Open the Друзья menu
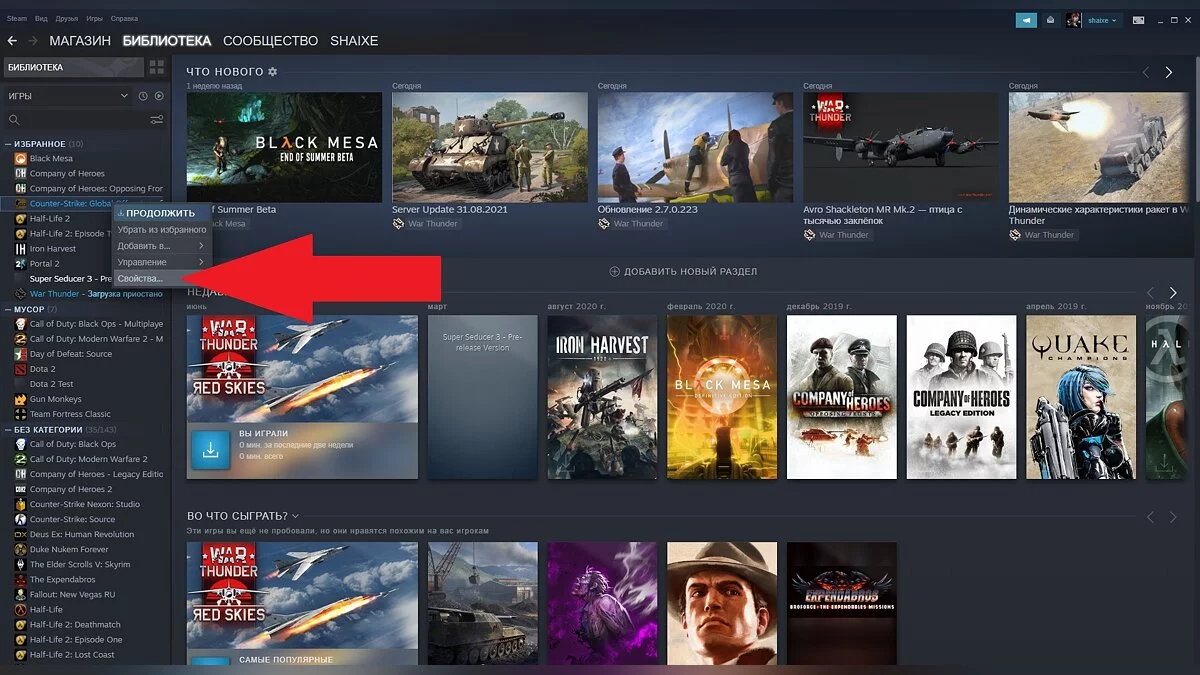The height and width of the screenshot is (675, 1200). click(68, 18)
